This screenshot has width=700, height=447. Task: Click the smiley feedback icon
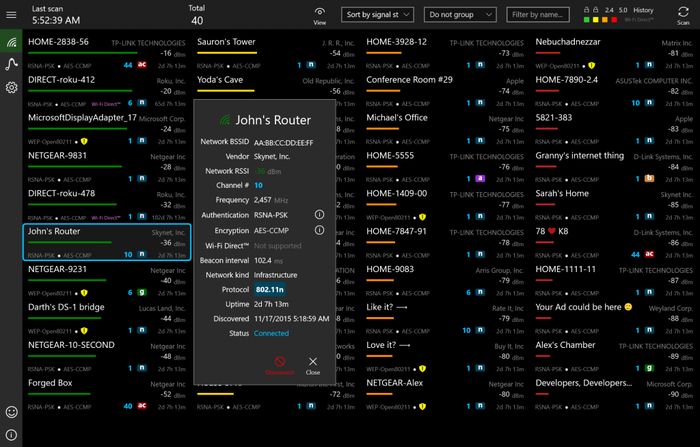[x=11, y=411]
